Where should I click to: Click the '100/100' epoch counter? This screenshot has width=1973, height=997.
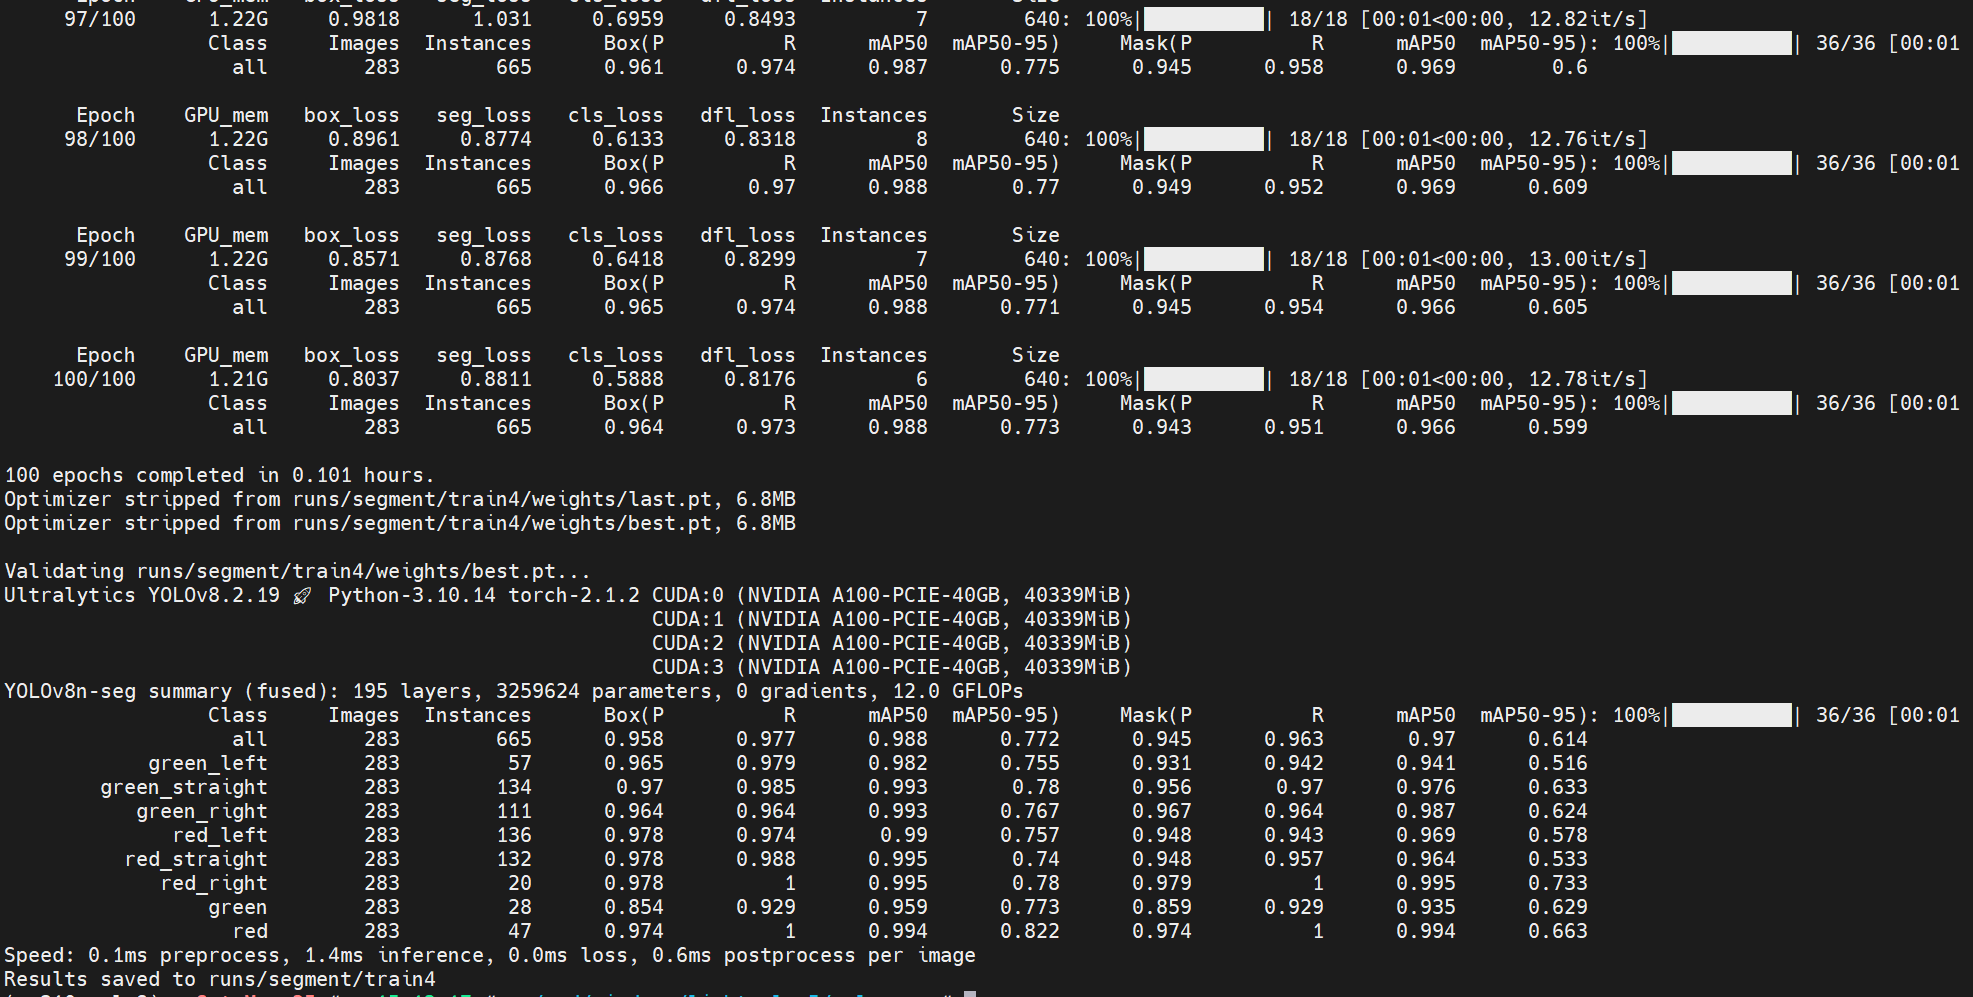tap(94, 379)
